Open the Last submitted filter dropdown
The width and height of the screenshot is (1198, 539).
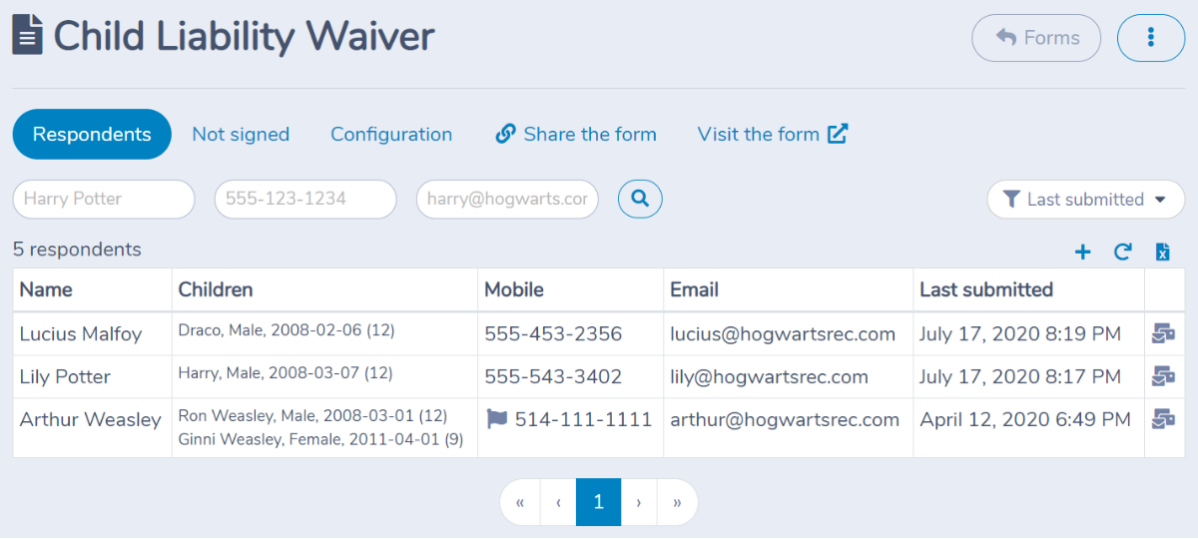(x=1086, y=200)
